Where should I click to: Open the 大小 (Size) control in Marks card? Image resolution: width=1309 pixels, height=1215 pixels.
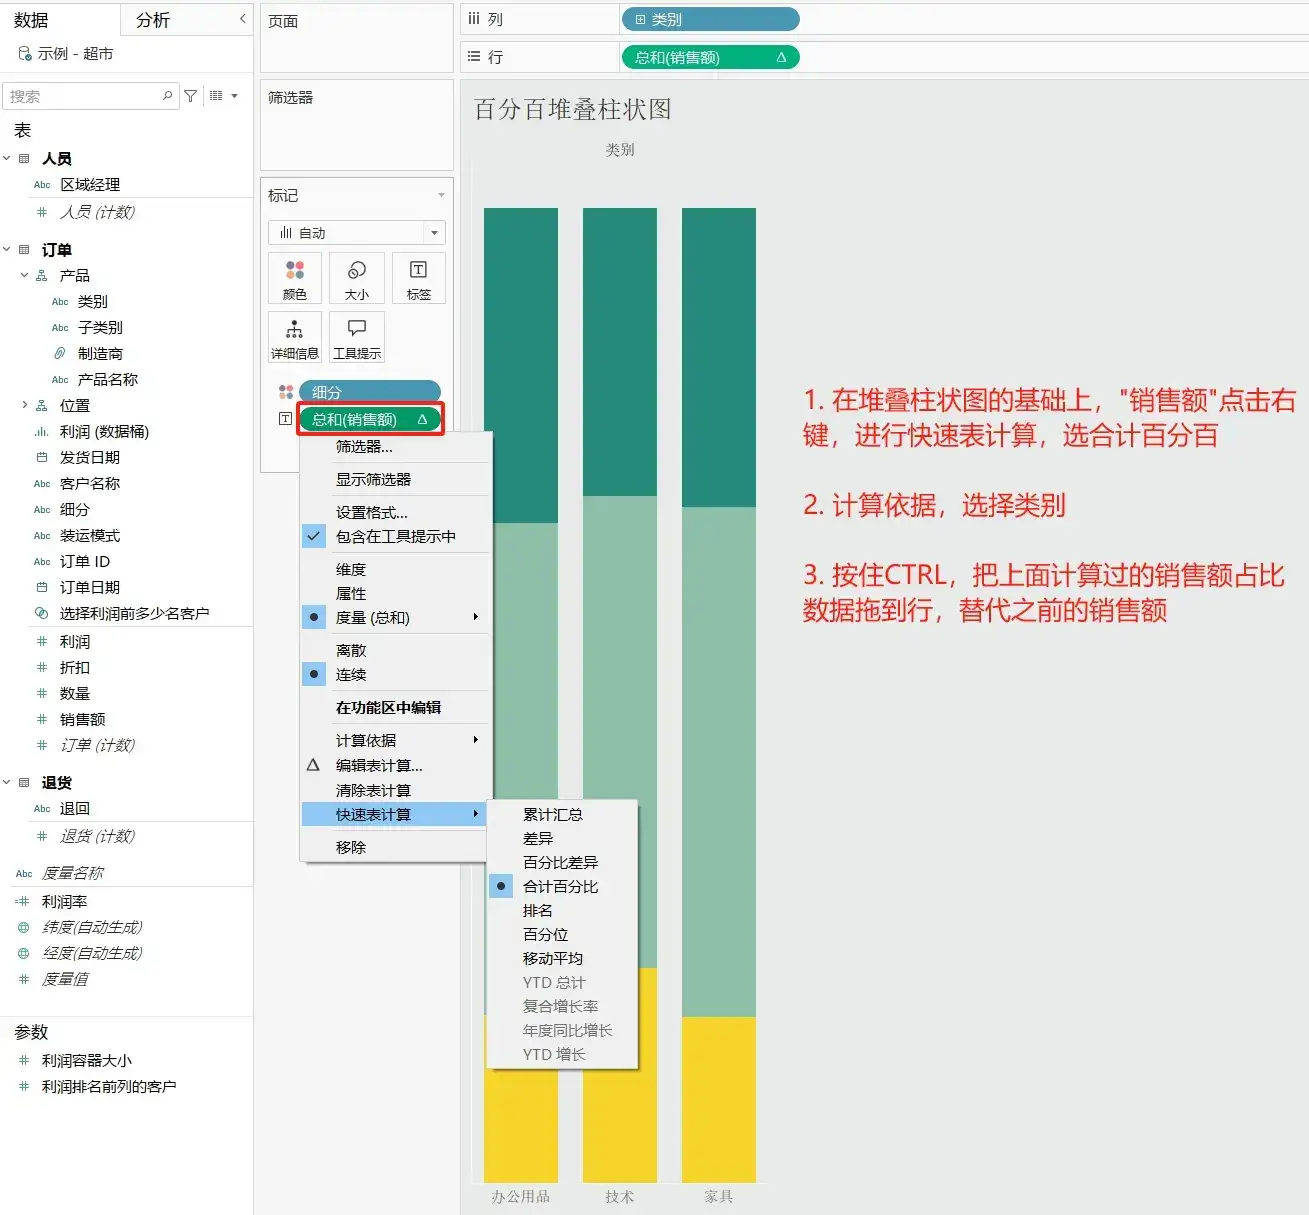[356, 278]
